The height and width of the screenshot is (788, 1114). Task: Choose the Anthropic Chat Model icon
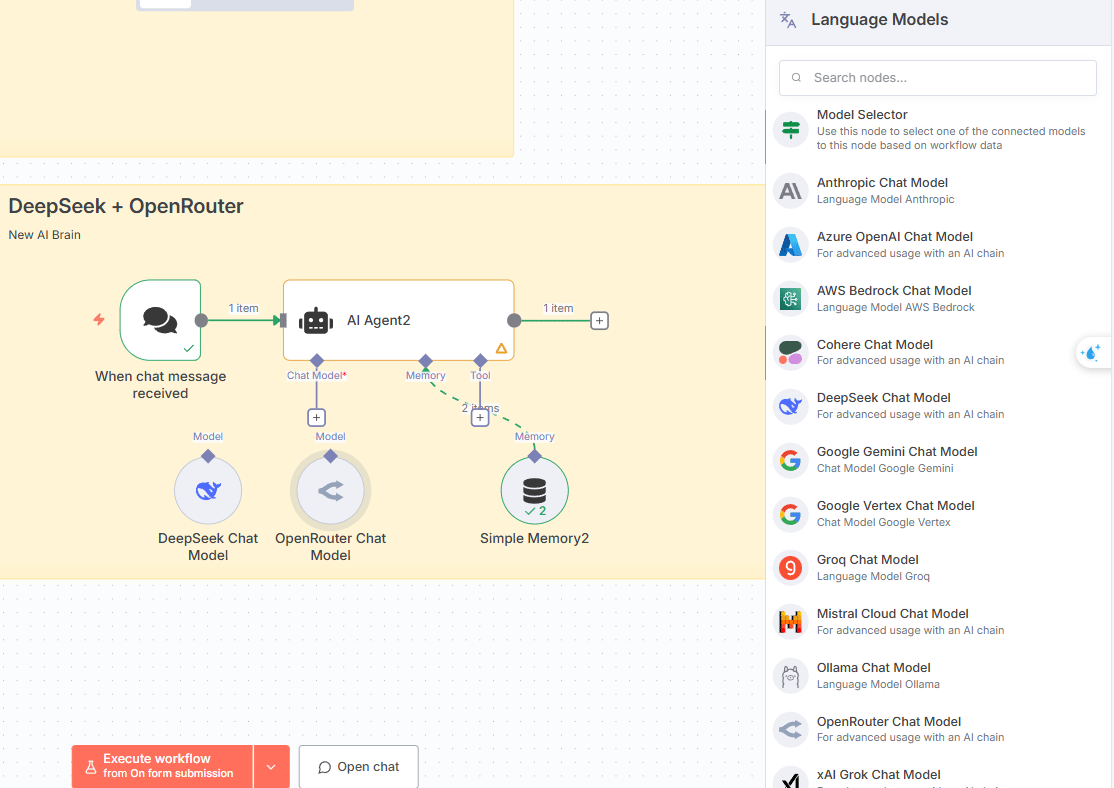point(791,190)
